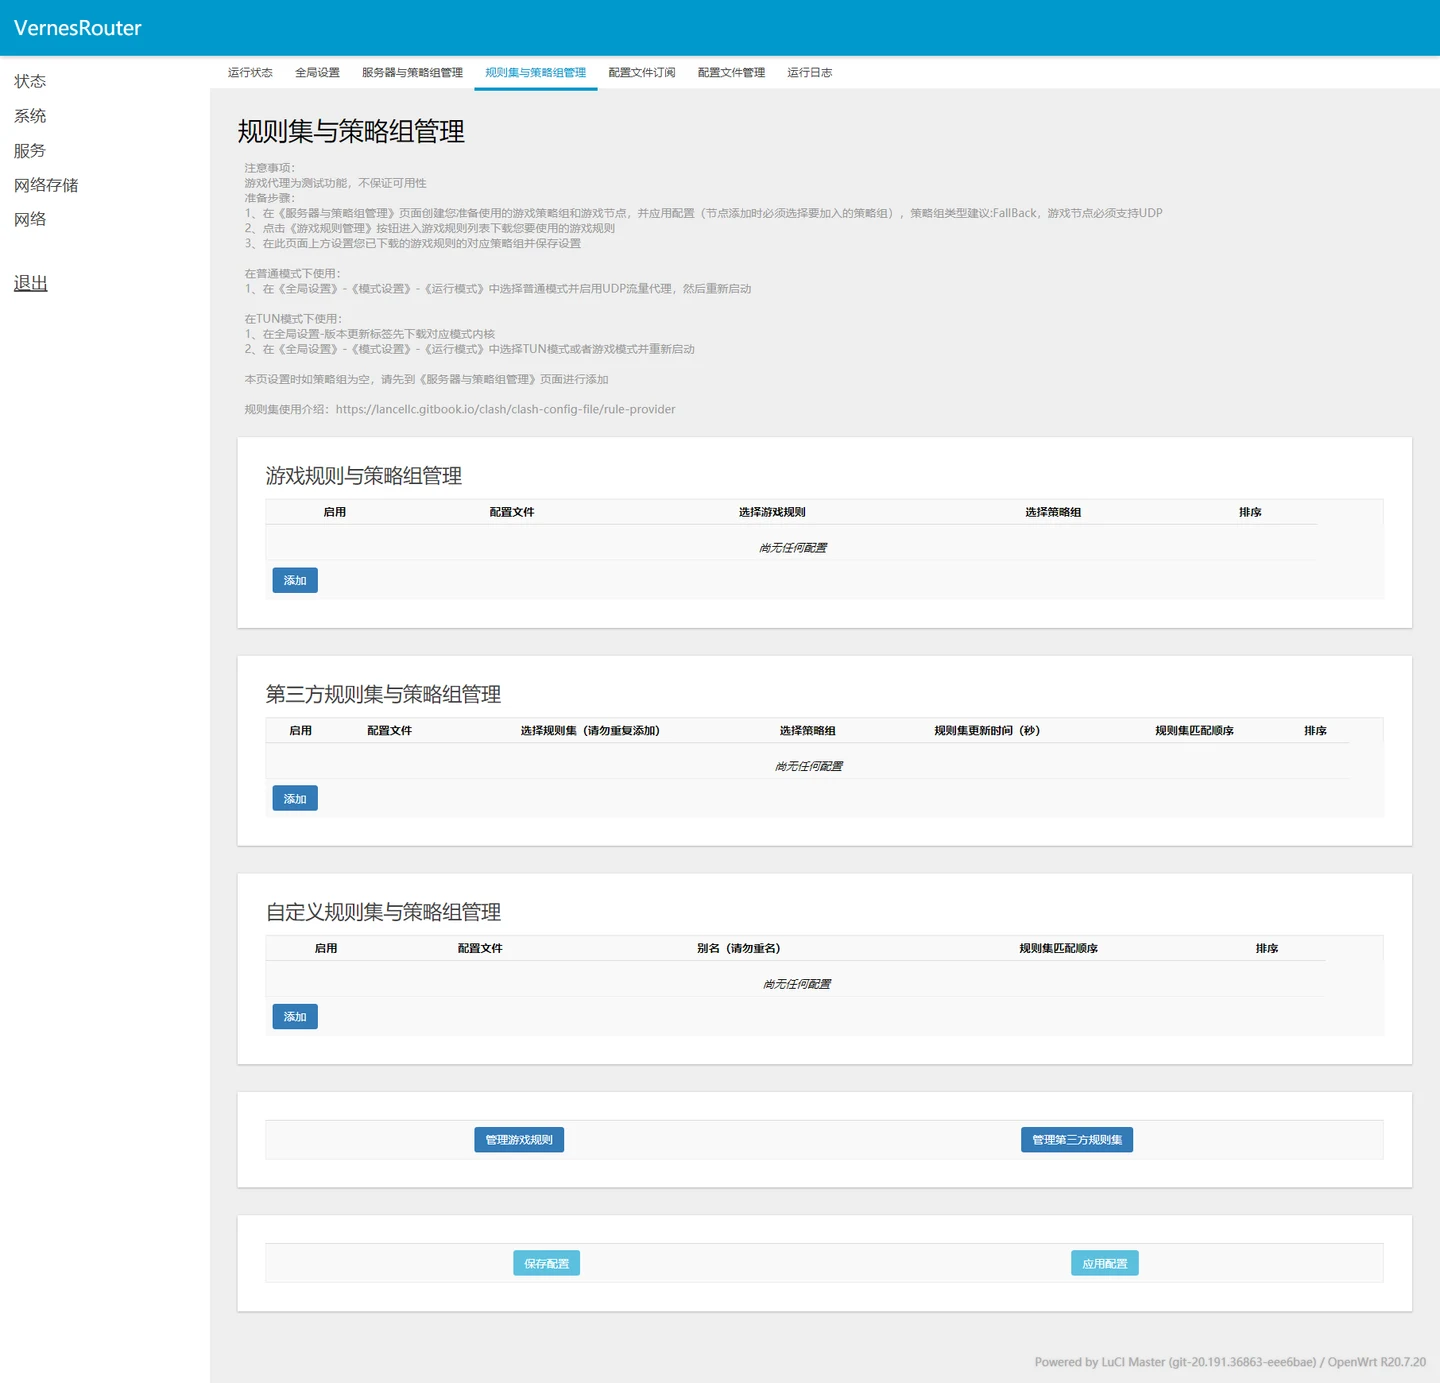The height and width of the screenshot is (1383, 1440).
Task: Click the 退出 logout link
Action: pos(31,283)
